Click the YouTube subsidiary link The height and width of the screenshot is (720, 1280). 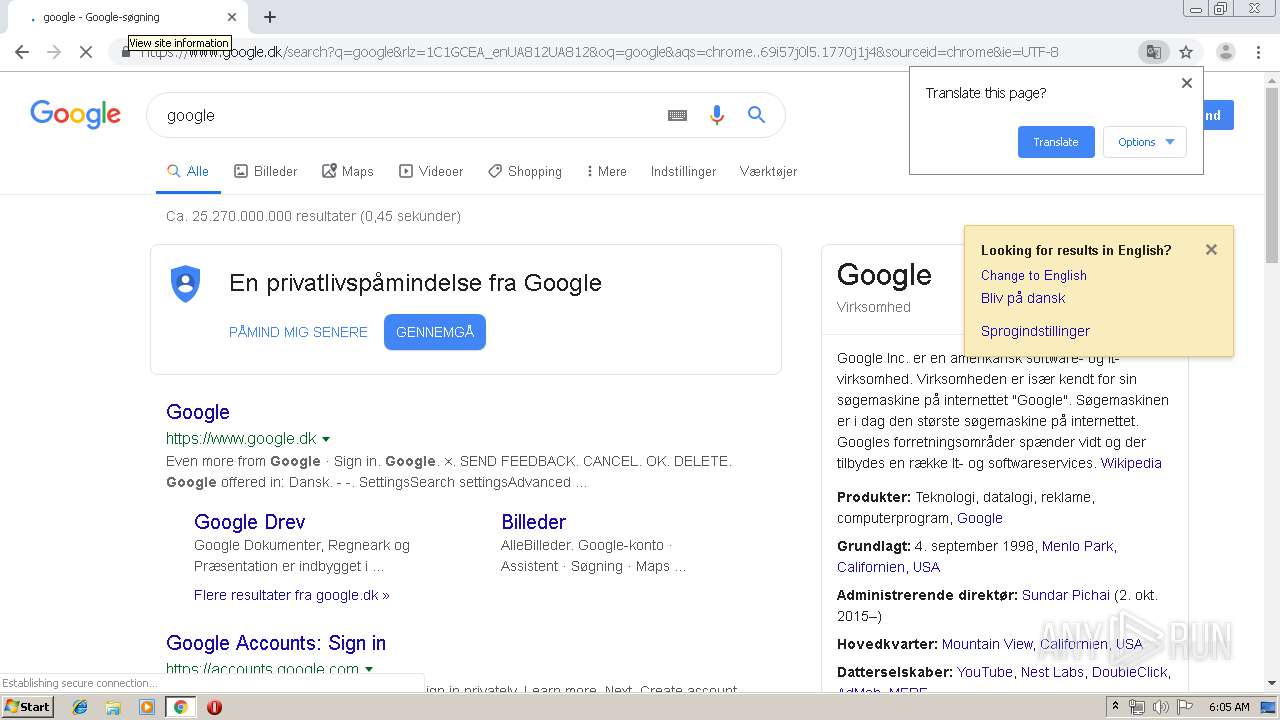coord(985,672)
